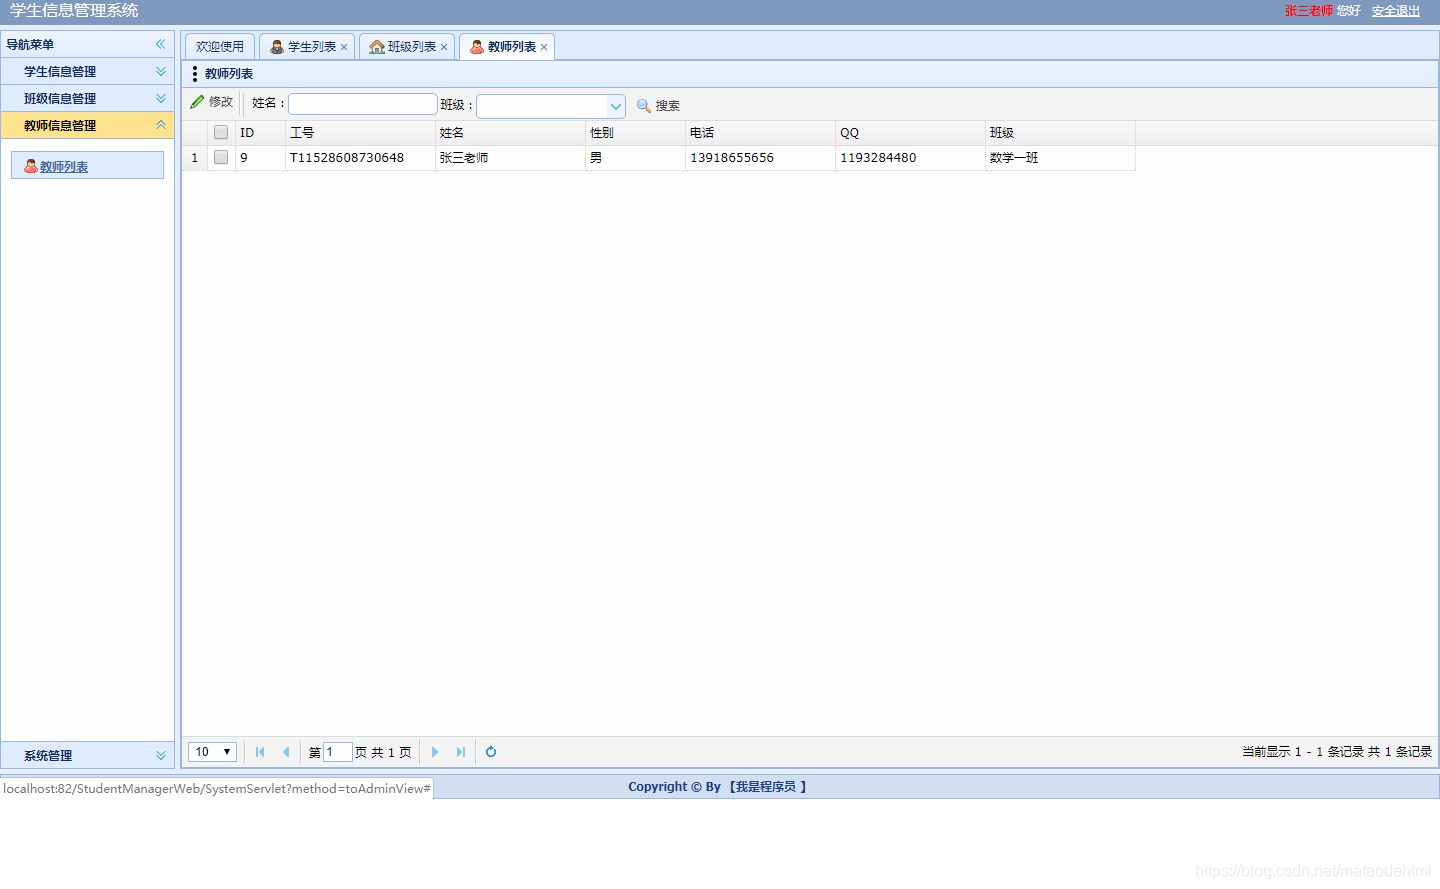
Task: Go to the next page arrow
Action: click(435, 752)
